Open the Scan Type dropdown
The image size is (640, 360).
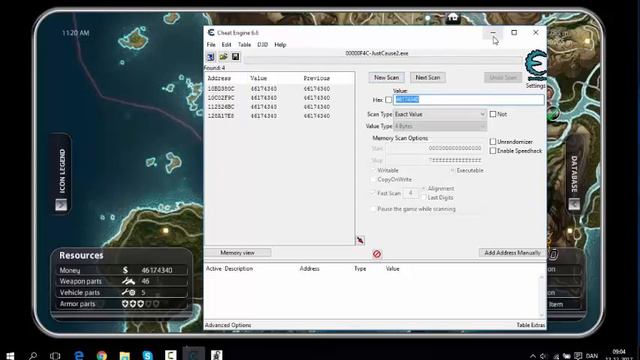point(440,114)
